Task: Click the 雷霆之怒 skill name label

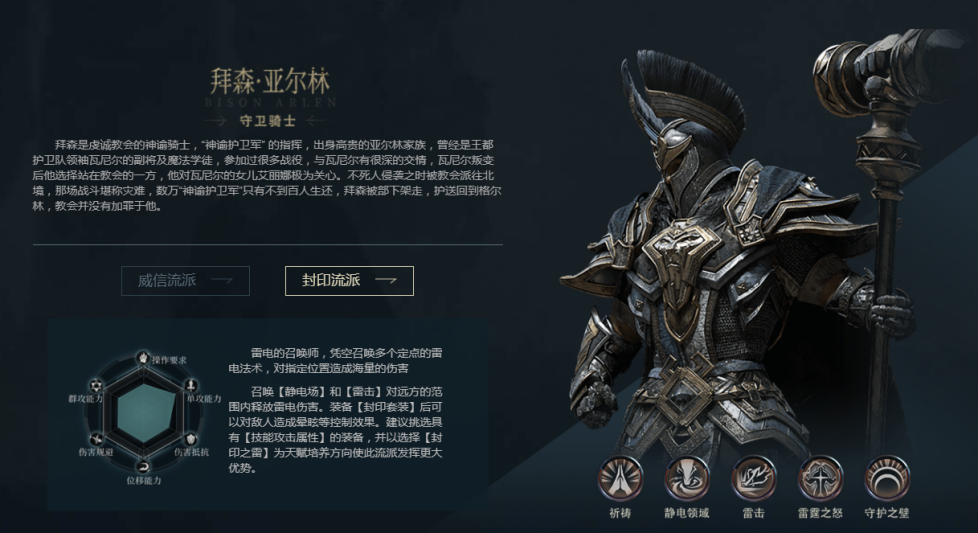Action: point(820,513)
